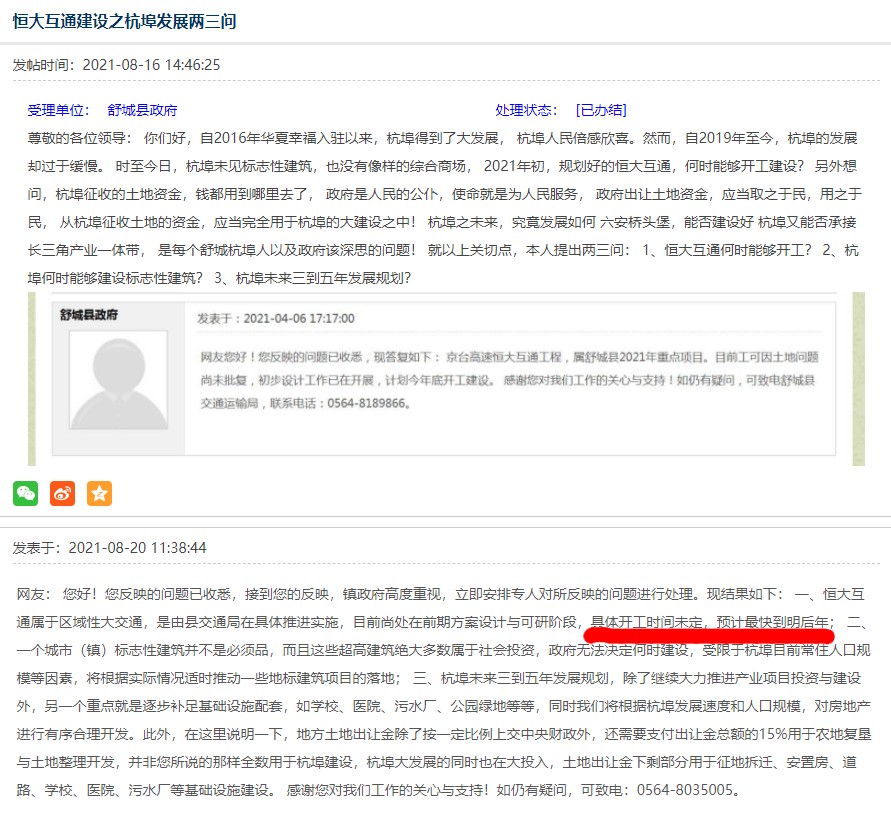Click the reply greeting 网友您好 in quoted box

(x=223, y=357)
